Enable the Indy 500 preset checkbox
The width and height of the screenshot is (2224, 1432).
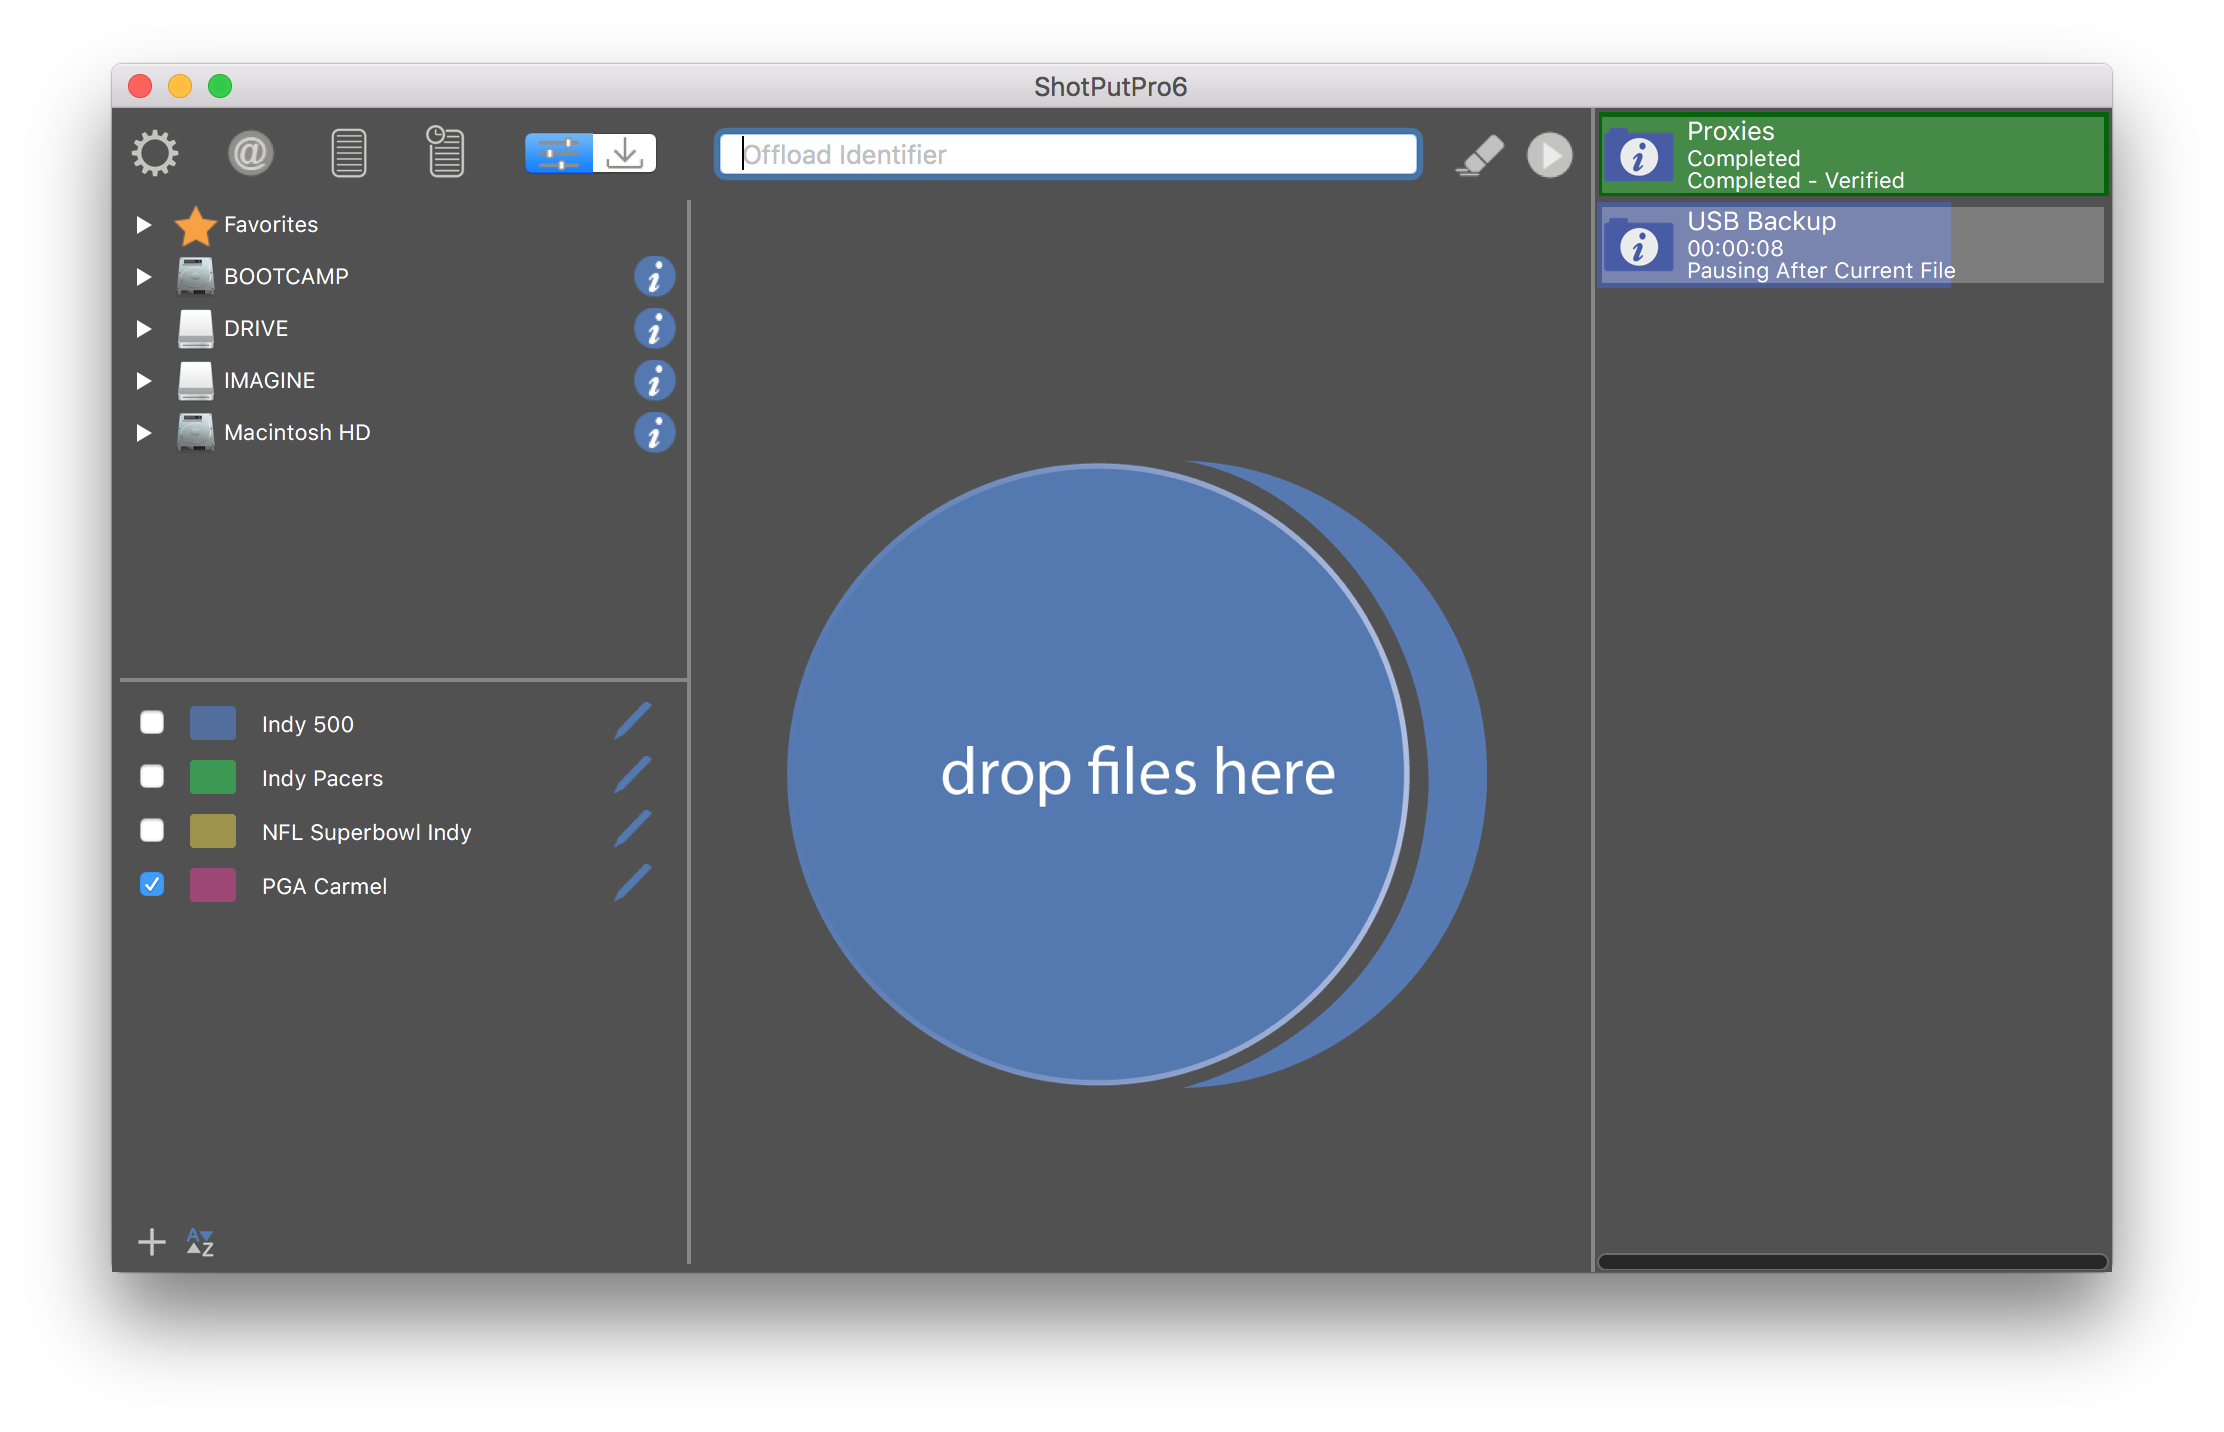[x=152, y=723]
